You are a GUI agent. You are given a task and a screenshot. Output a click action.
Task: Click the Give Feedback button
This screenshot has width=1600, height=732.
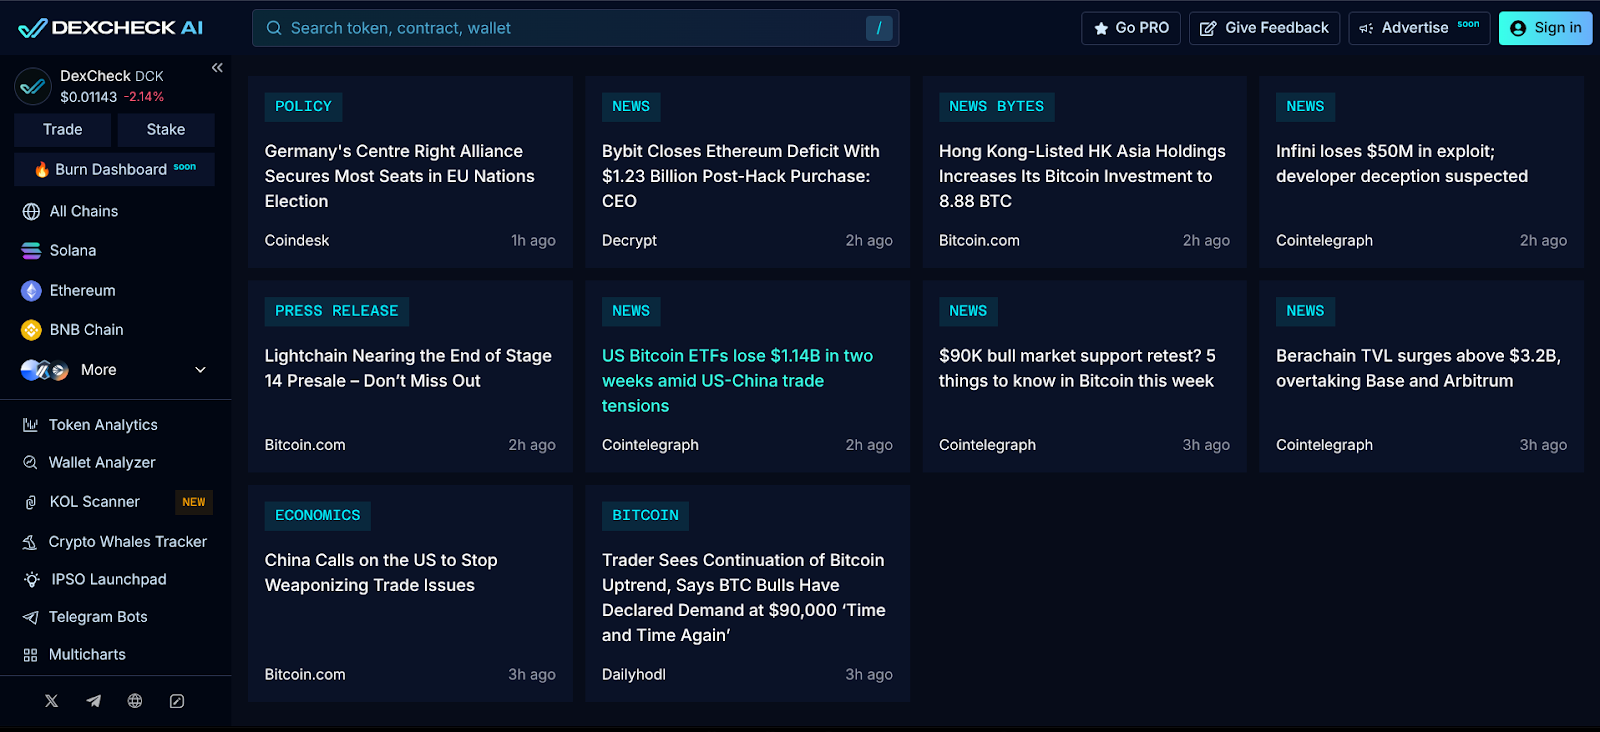click(x=1265, y=28)
